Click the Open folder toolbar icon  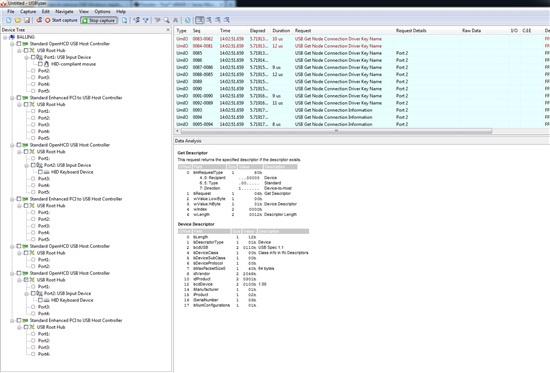point(18,20)
